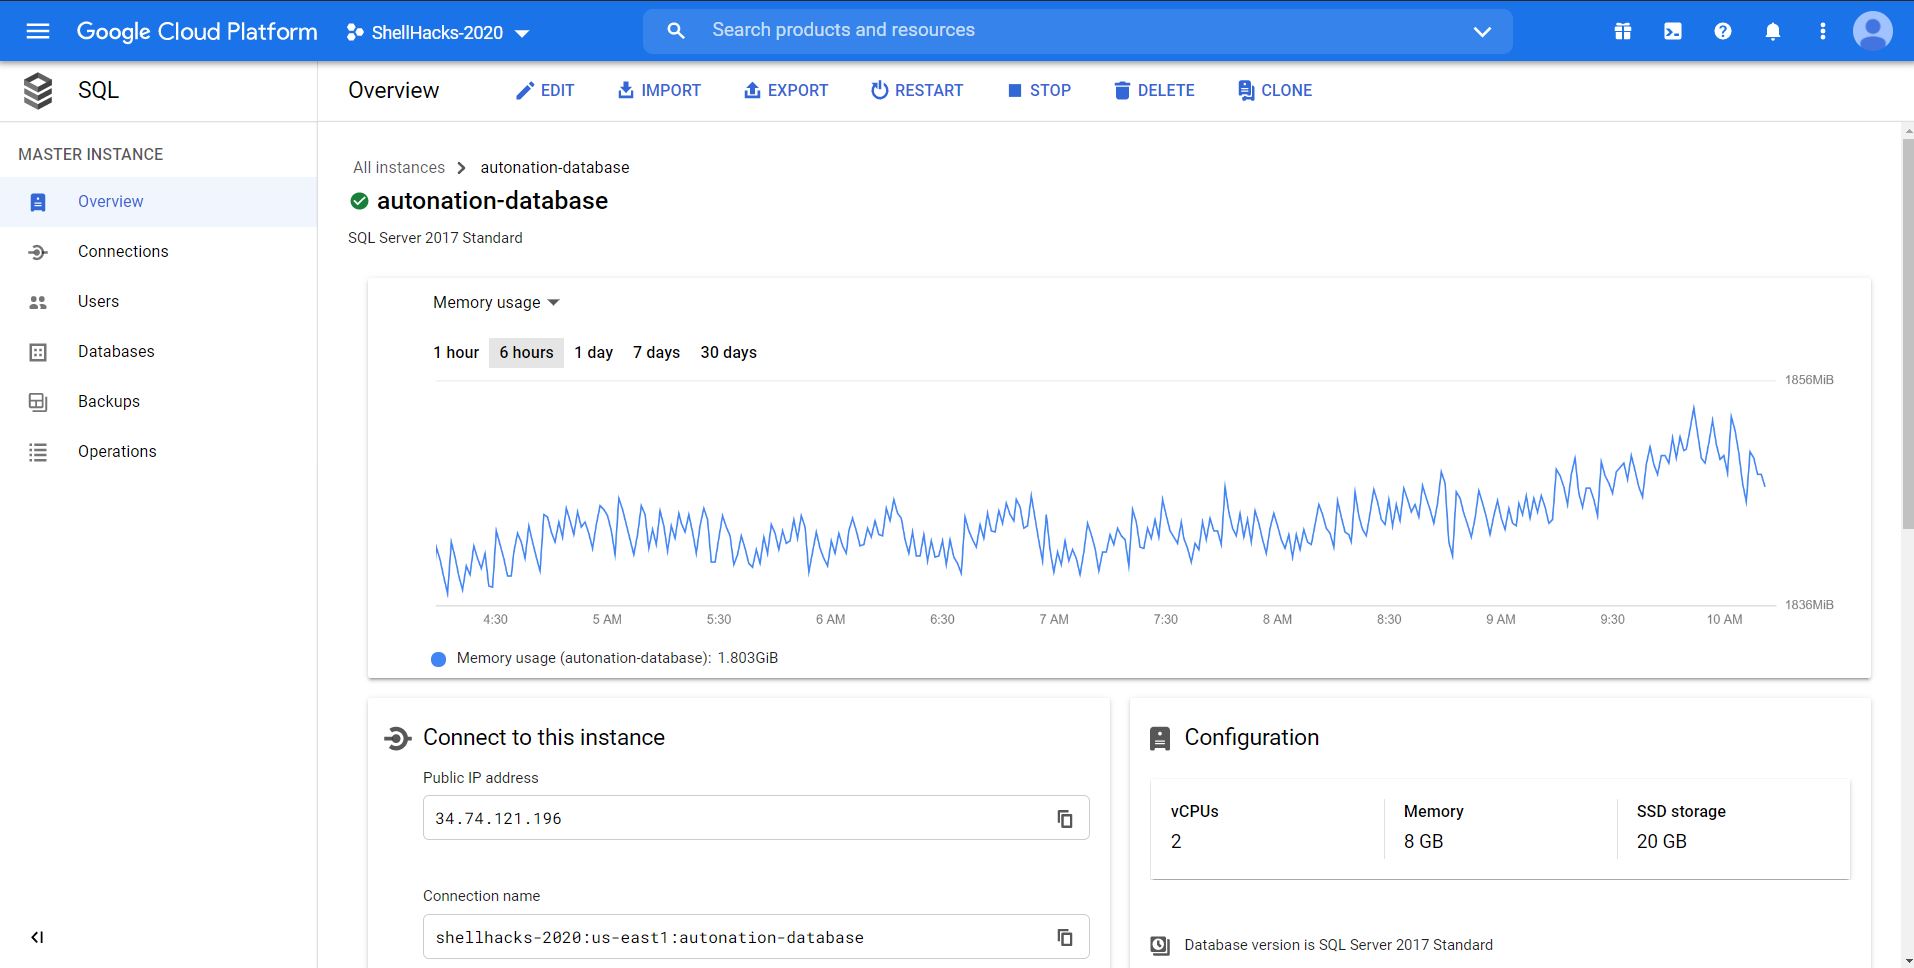Open the Backups section
1914x968 pixels.
click(159, 402)
